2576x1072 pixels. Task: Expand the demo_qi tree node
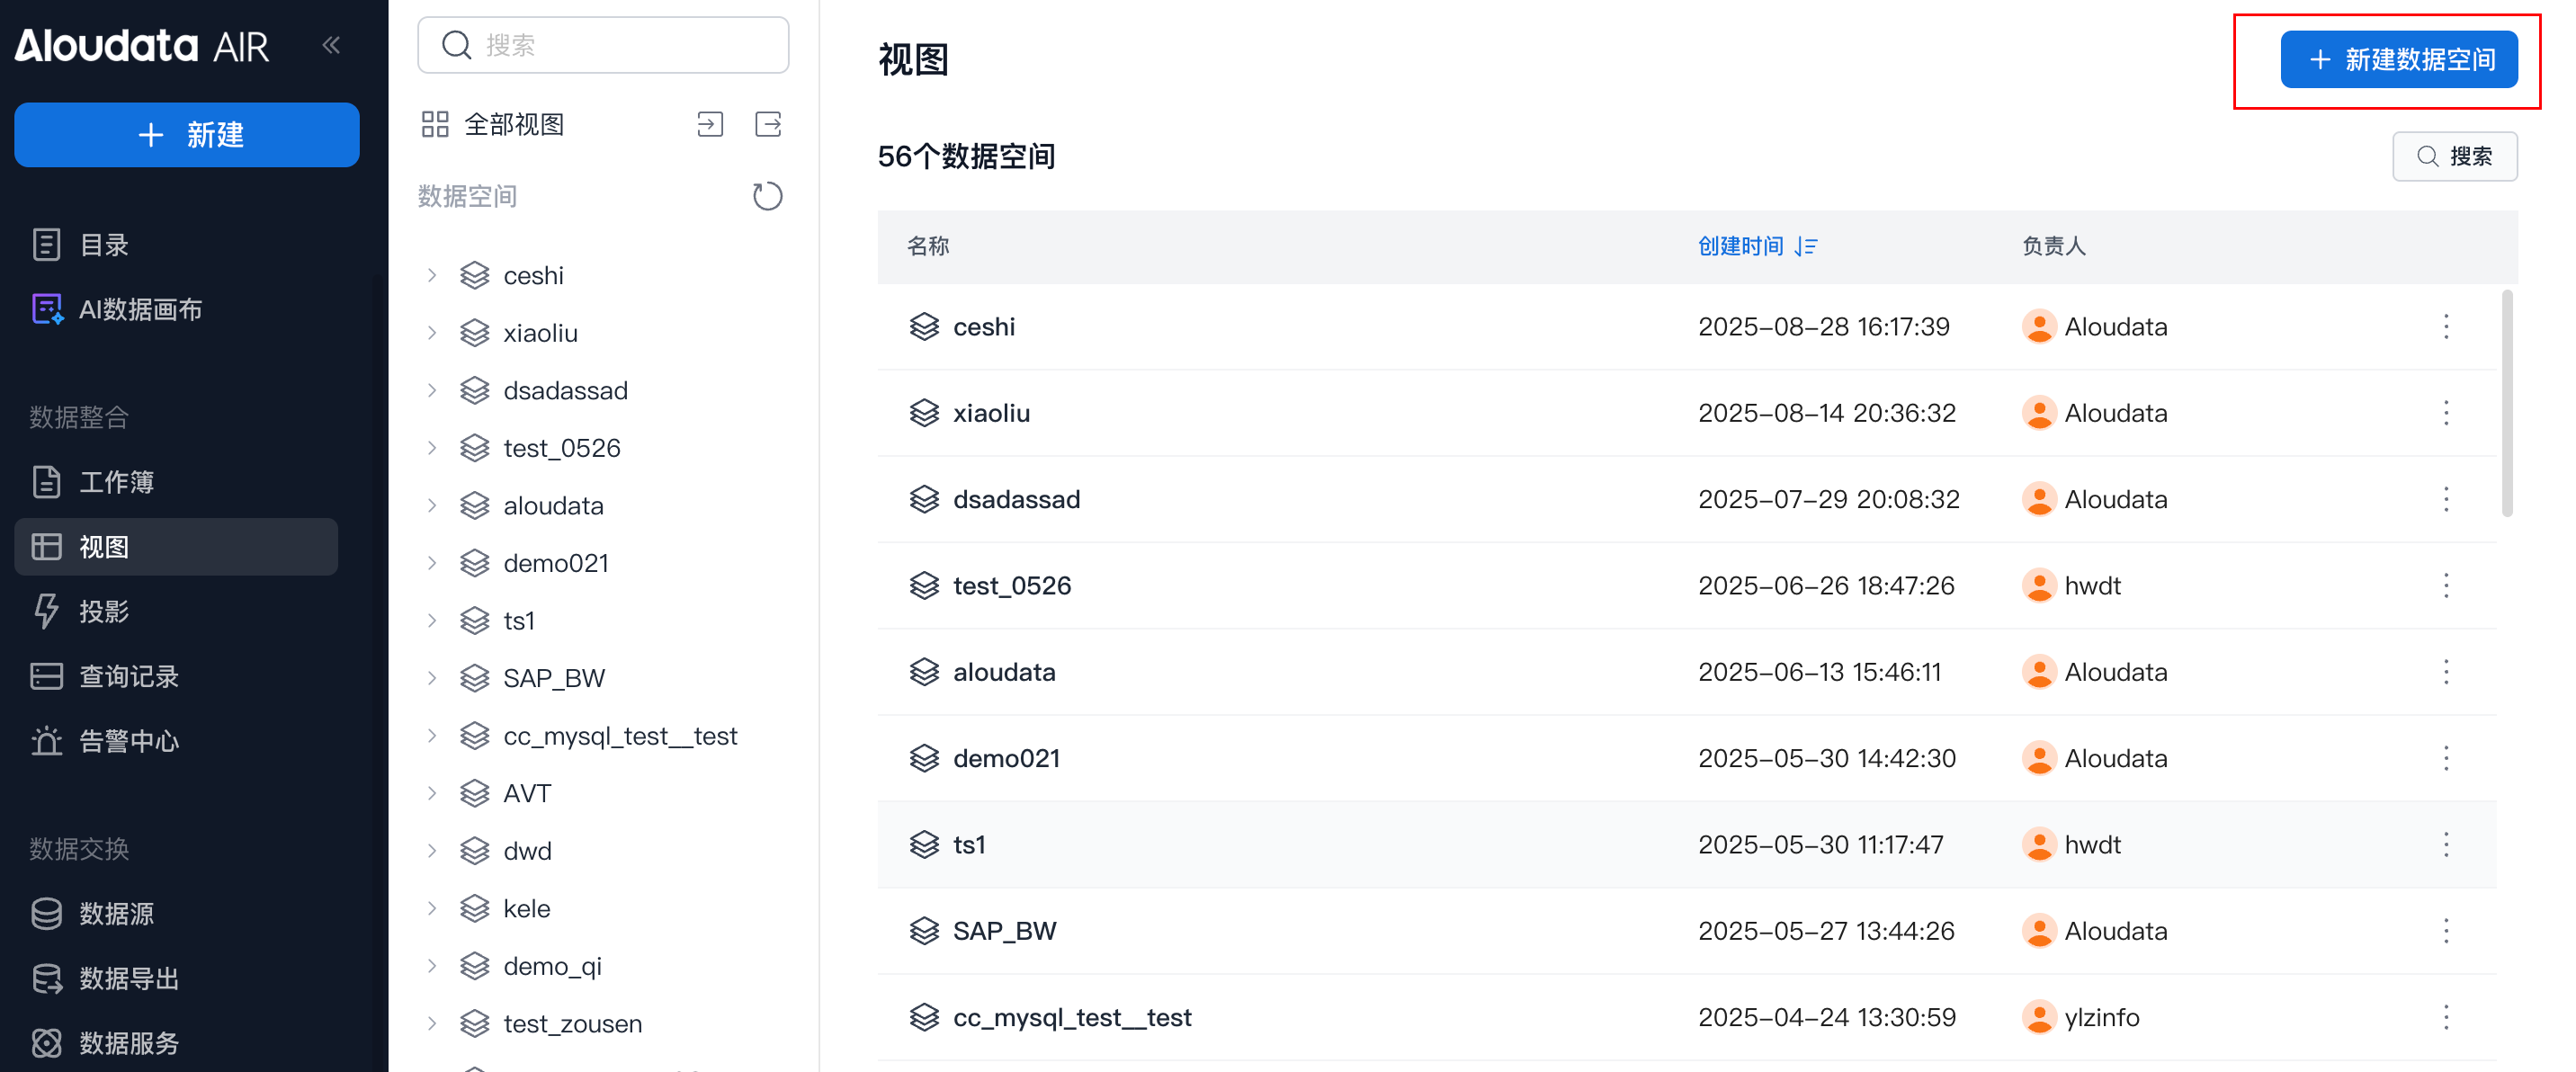(x=432, y=966)
